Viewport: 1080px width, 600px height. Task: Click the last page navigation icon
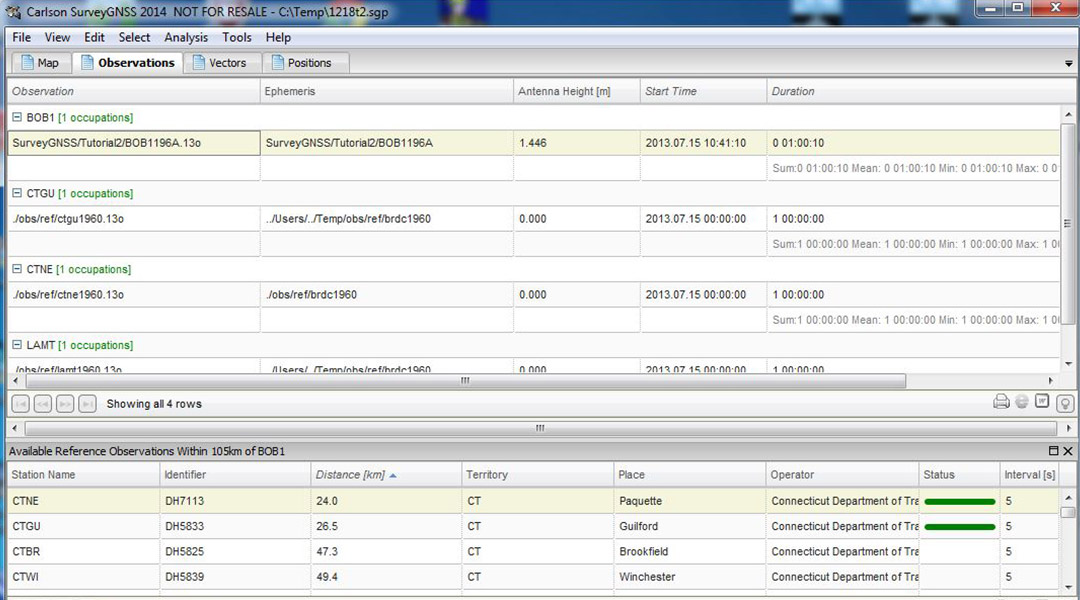(88, 404)
